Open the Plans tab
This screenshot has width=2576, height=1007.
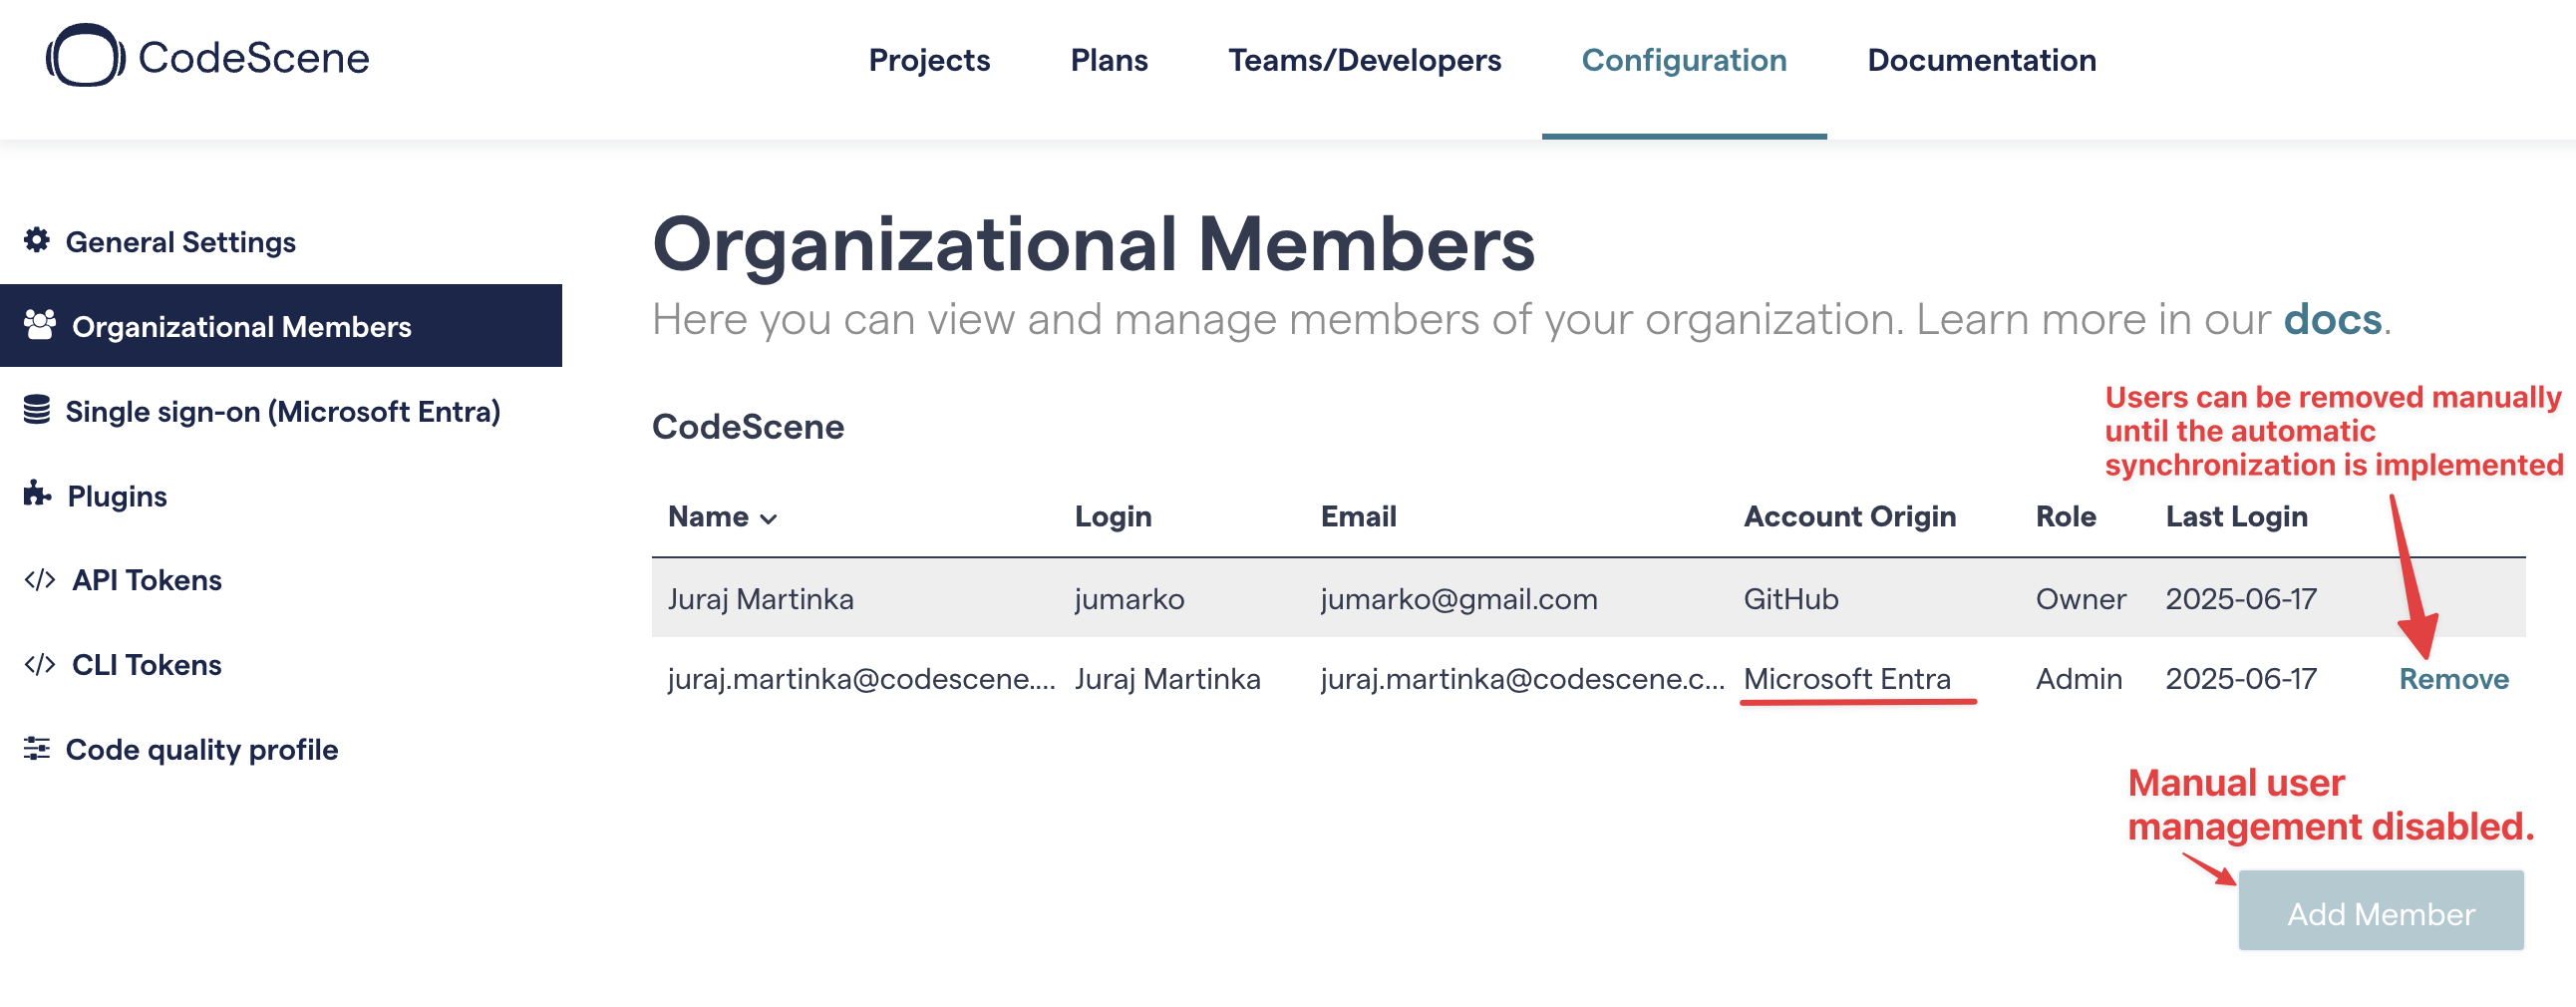[1109, 60]
